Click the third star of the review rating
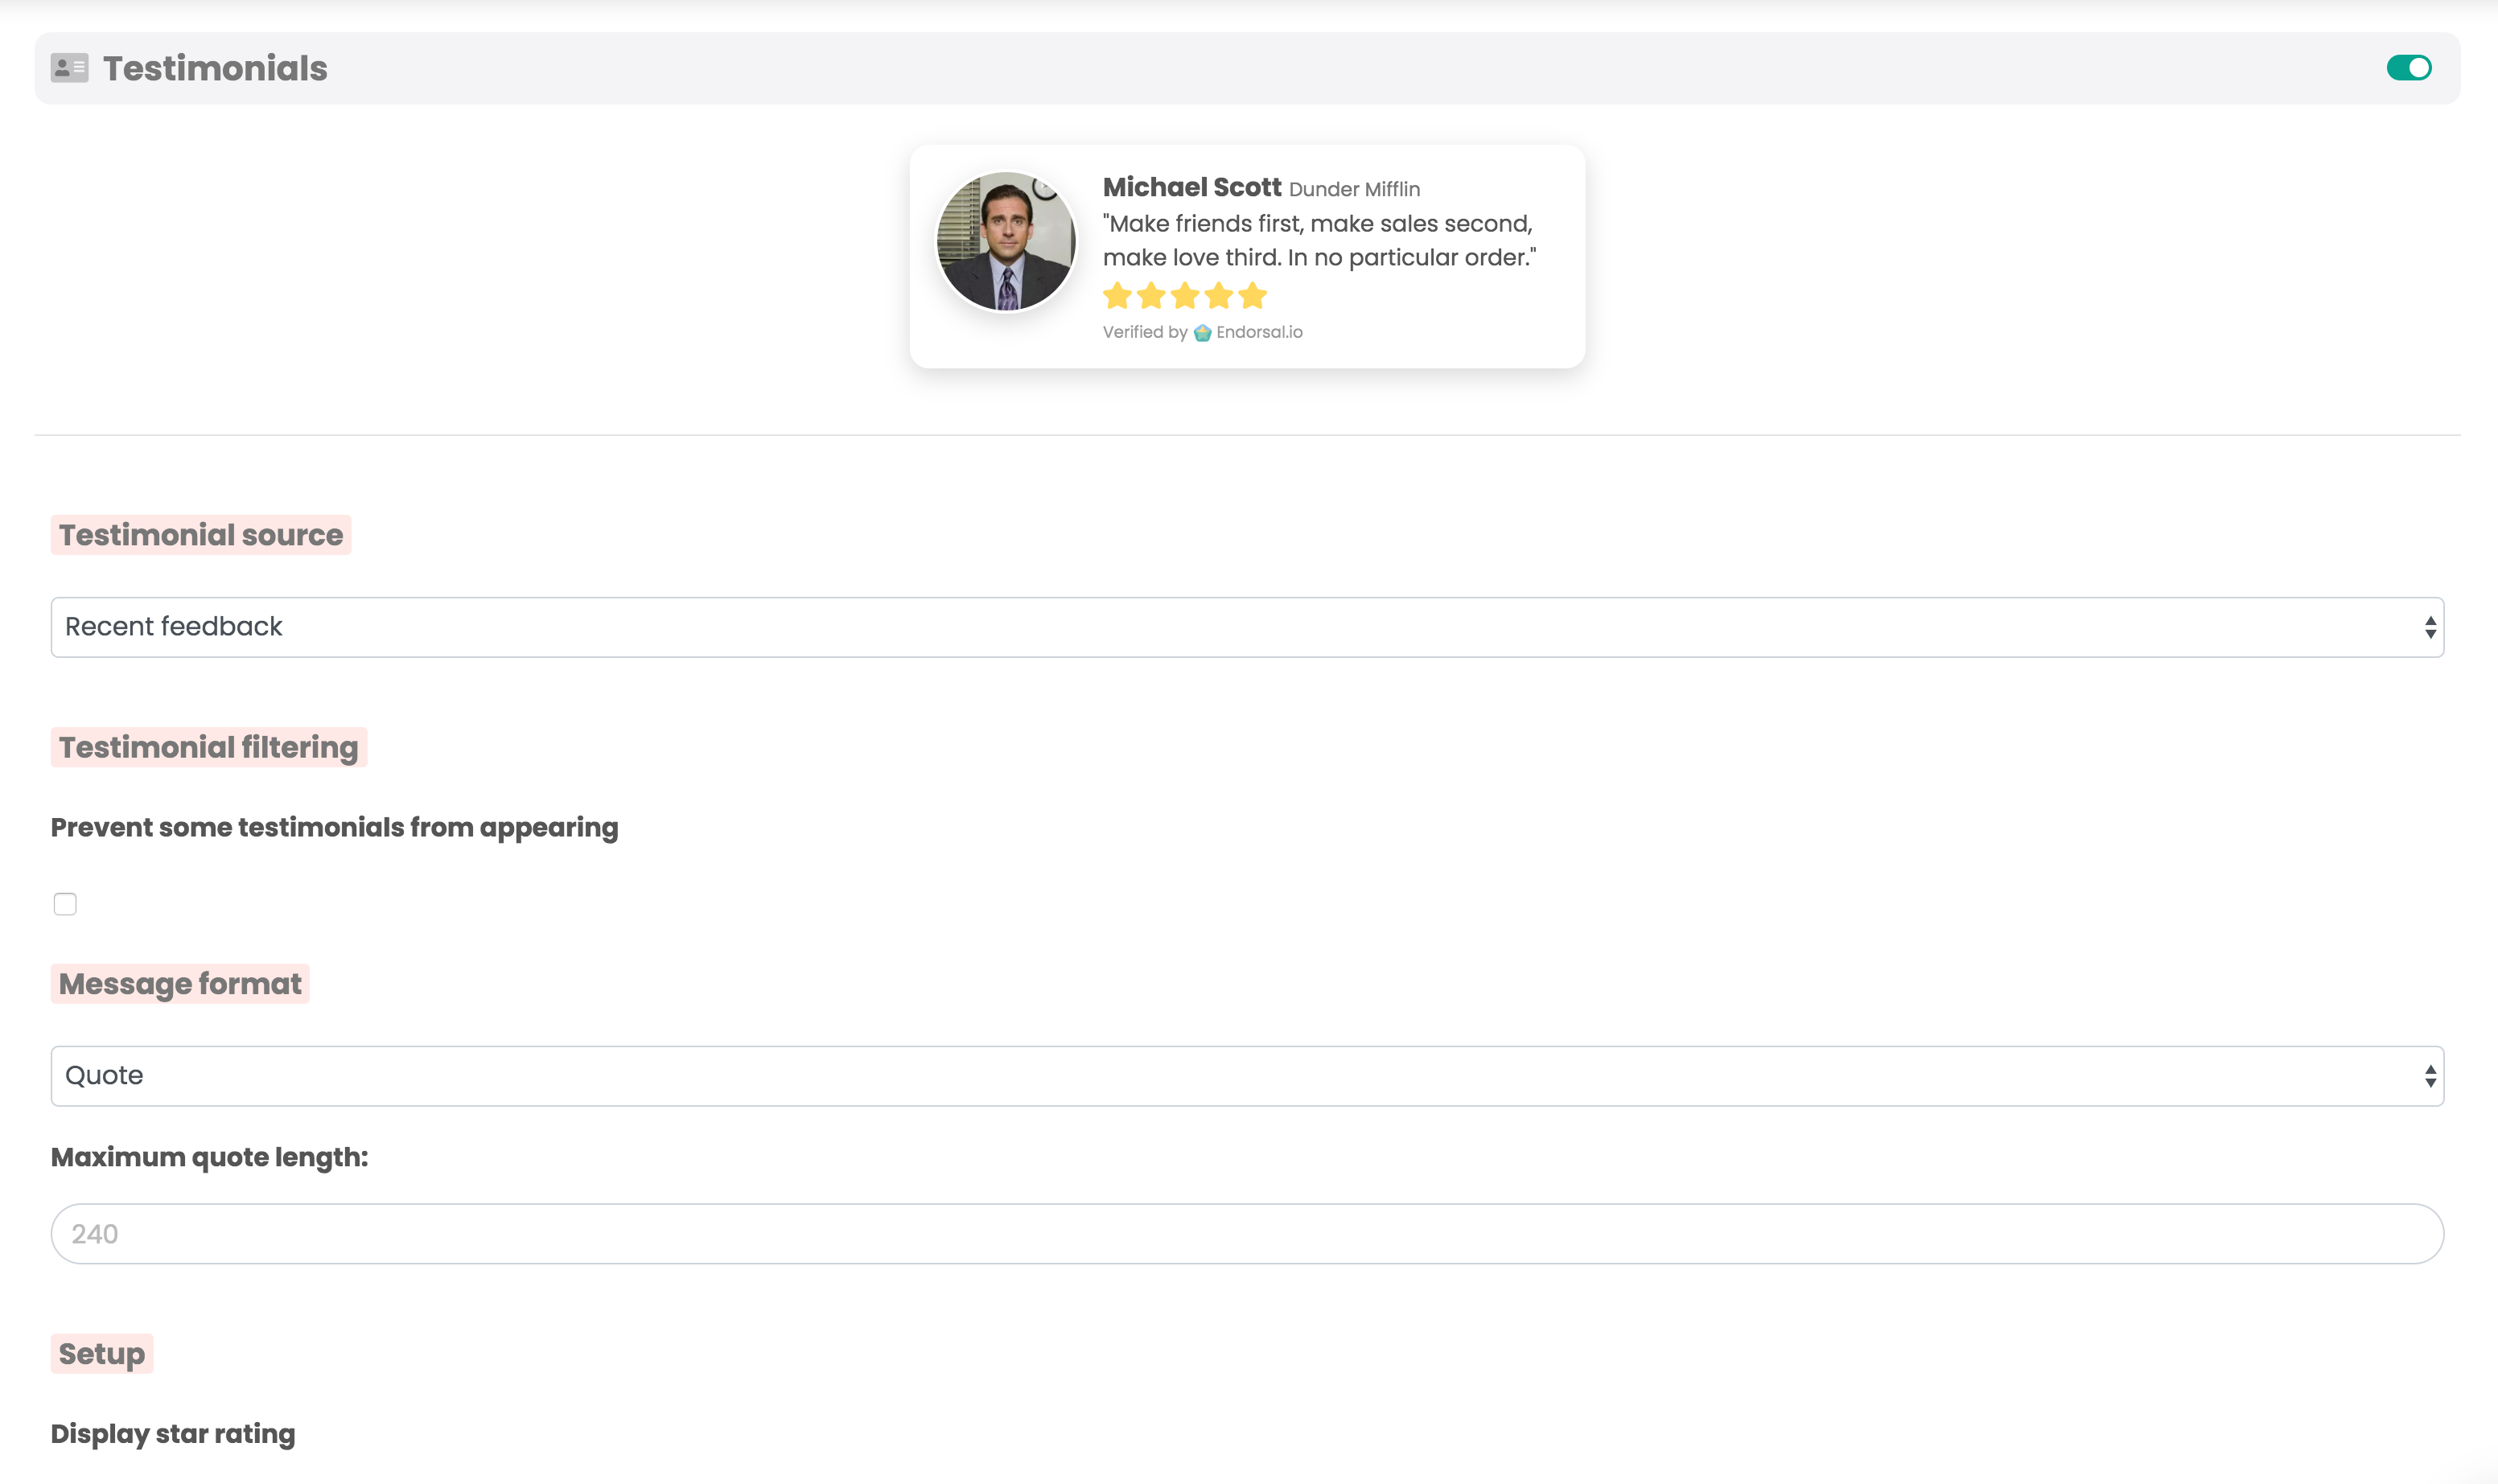The image size is (2498, 1484). (x=1185, y=294)
